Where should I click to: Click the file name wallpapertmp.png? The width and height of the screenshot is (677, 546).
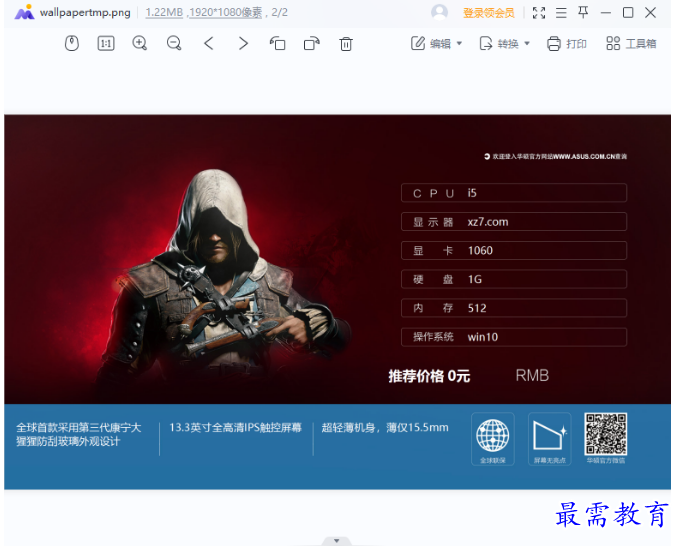(x=85, y=13)
